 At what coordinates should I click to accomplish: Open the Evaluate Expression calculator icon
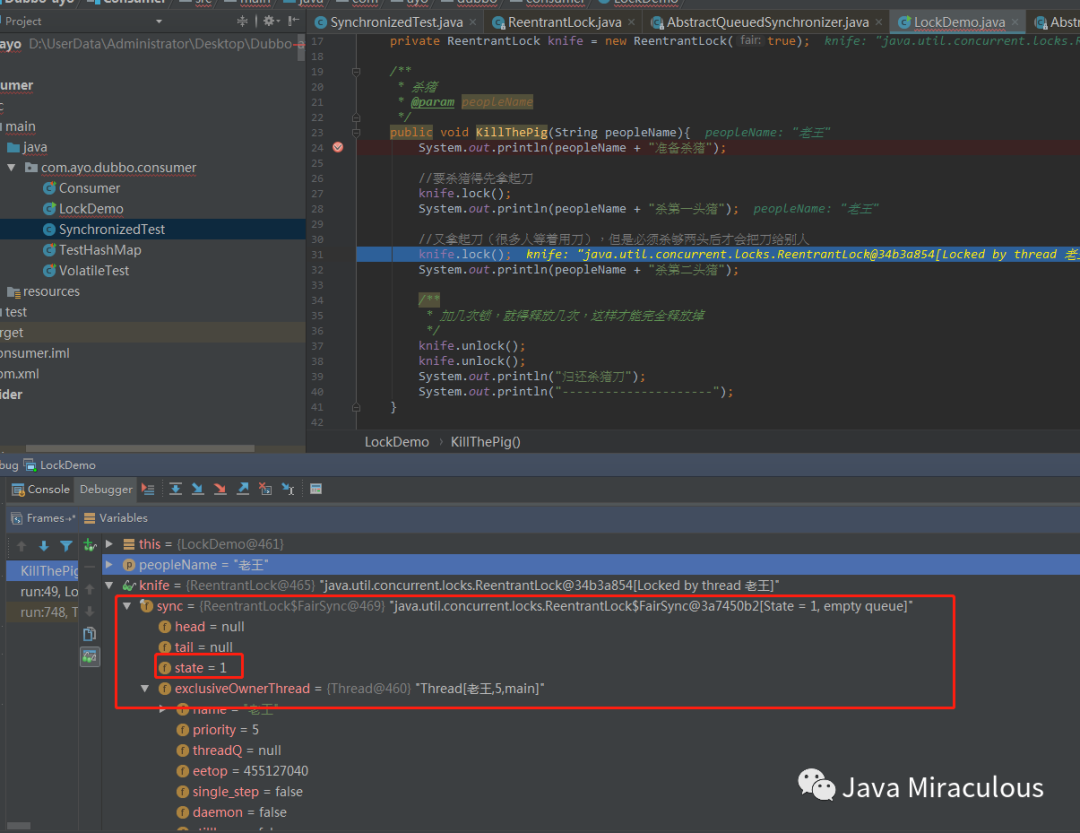(316, 489)
